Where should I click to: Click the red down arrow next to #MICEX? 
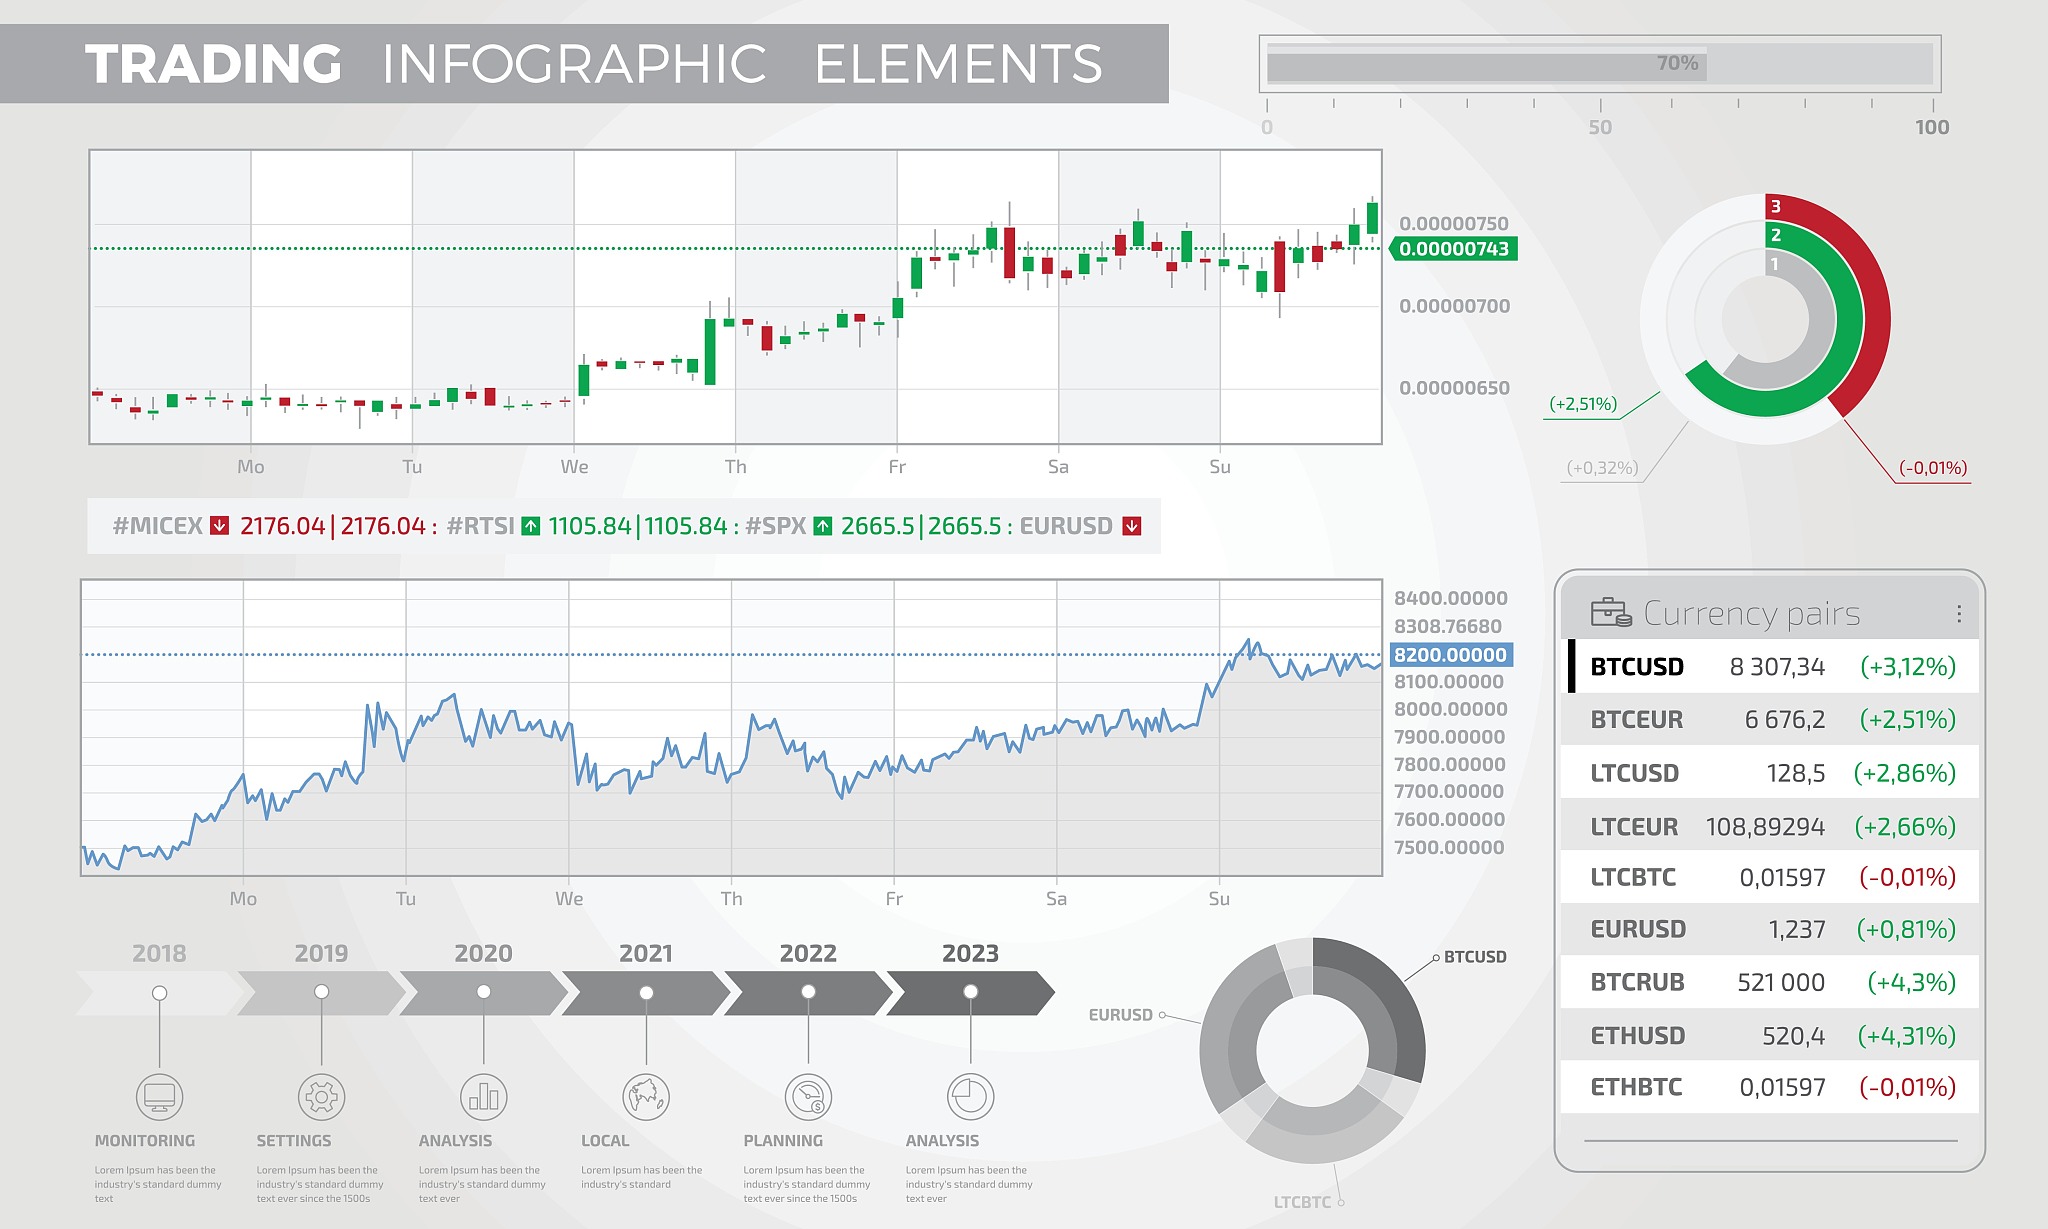click(x=220, y=526)
